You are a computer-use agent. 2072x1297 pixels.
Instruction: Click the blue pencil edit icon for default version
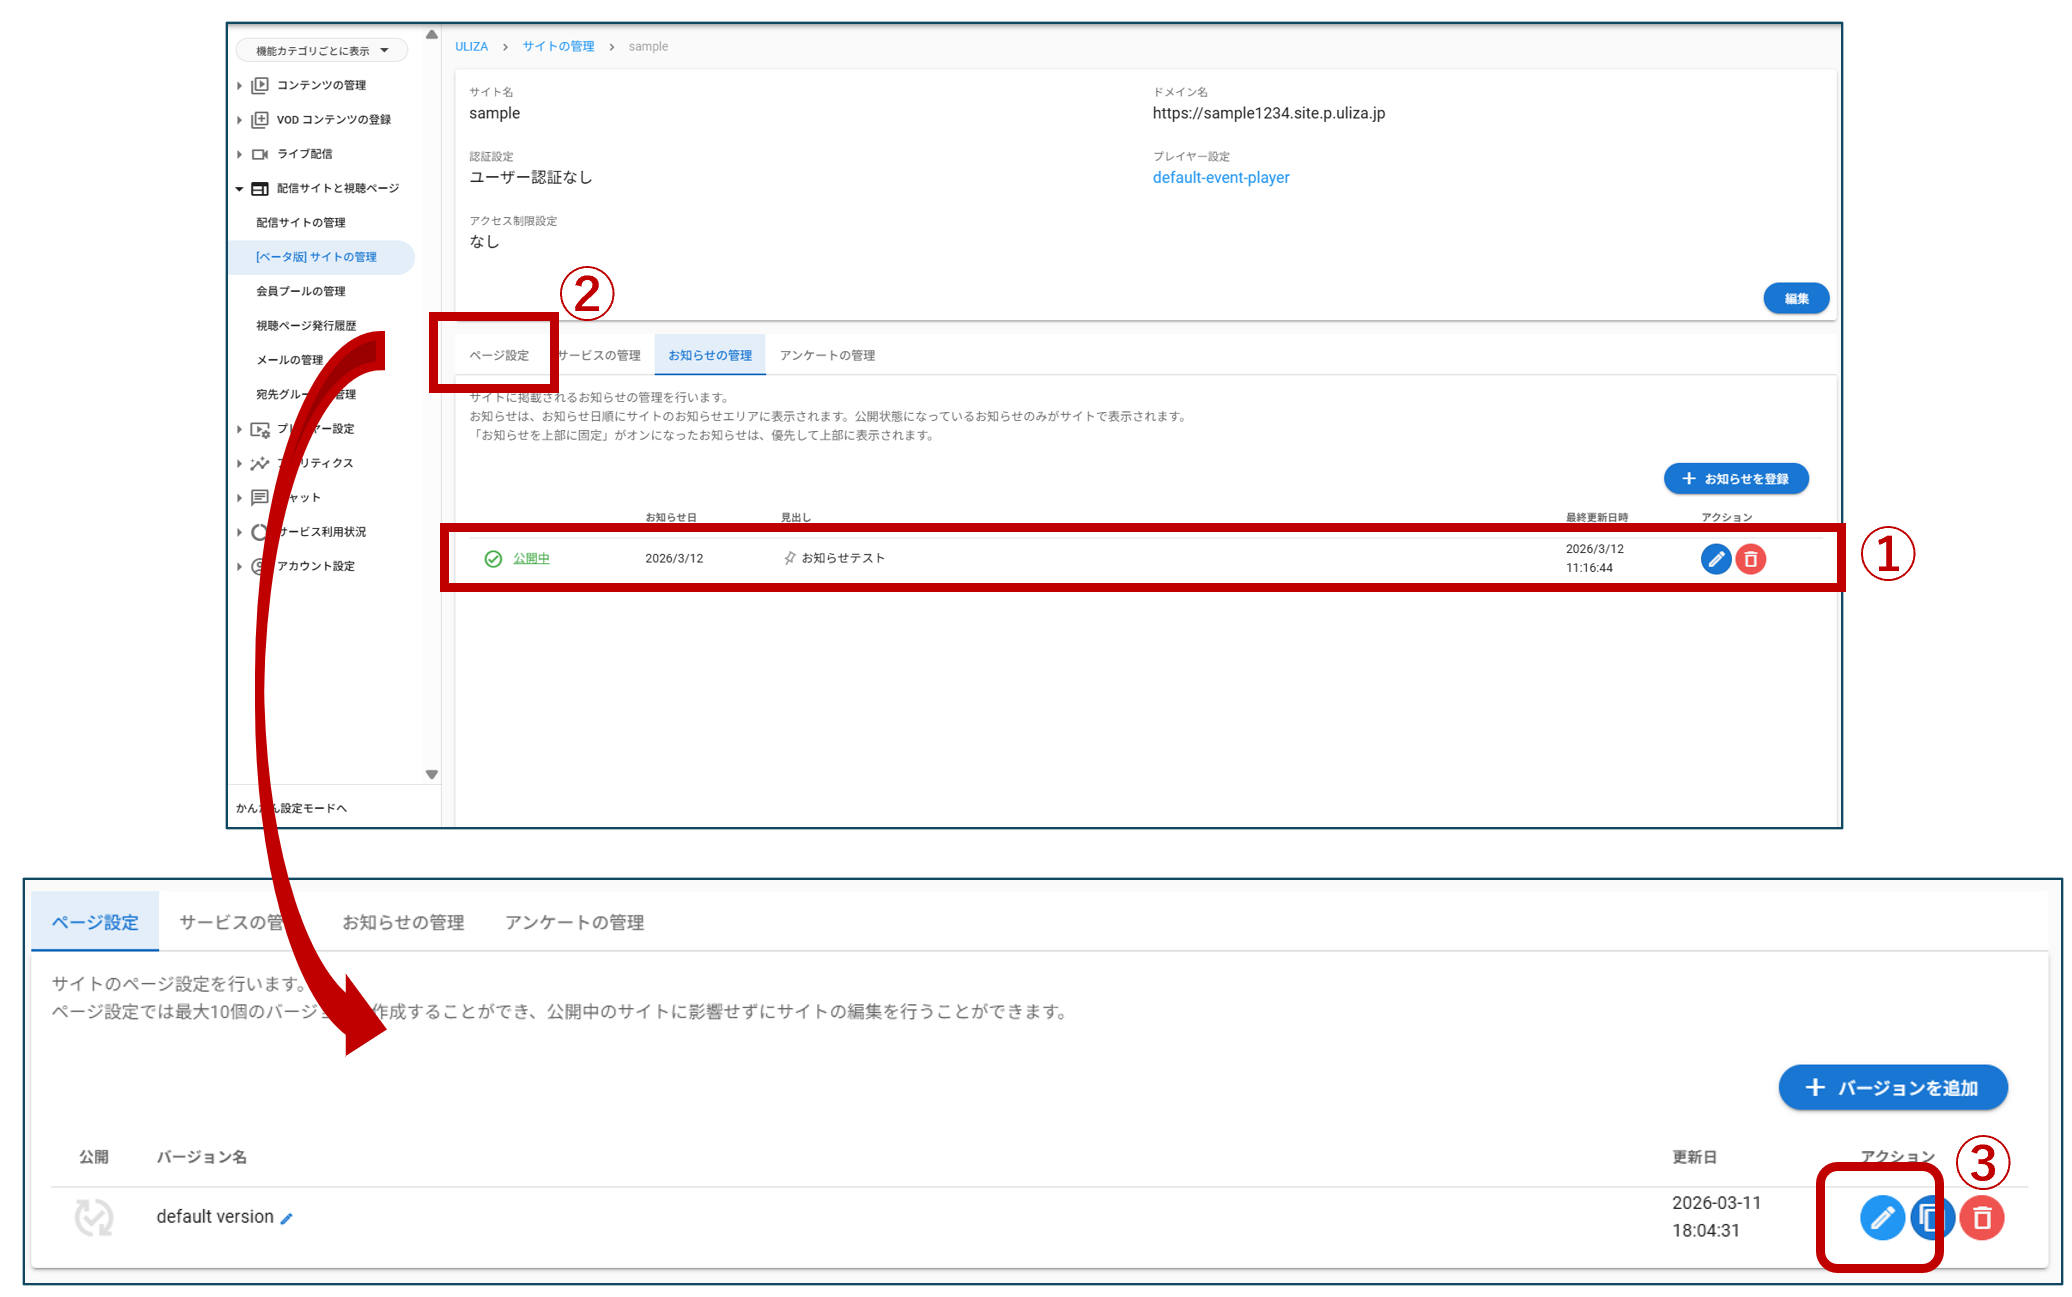click(x=1881, y=1218)
